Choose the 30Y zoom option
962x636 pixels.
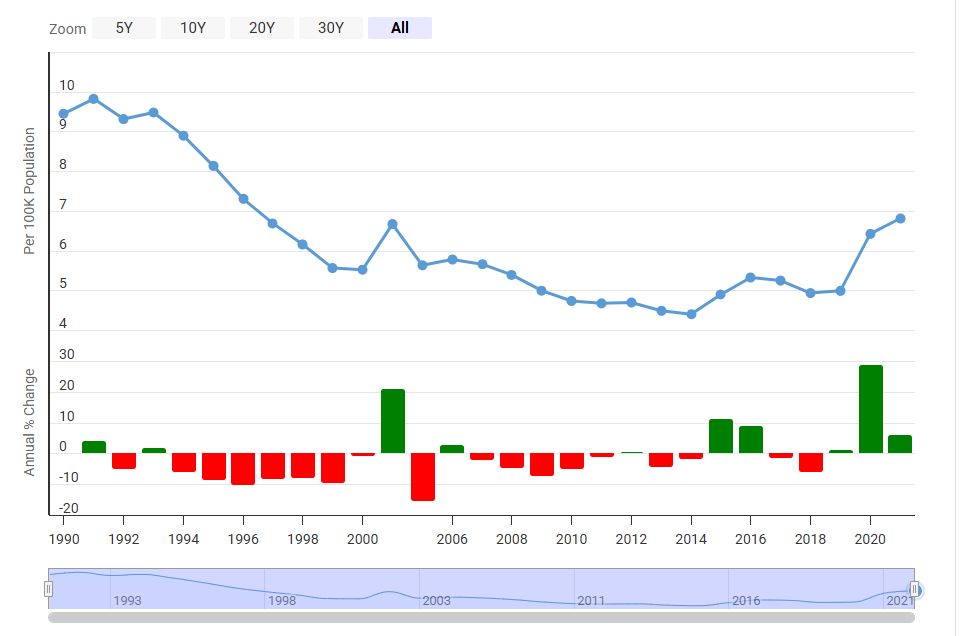click(x=331, y=28)
